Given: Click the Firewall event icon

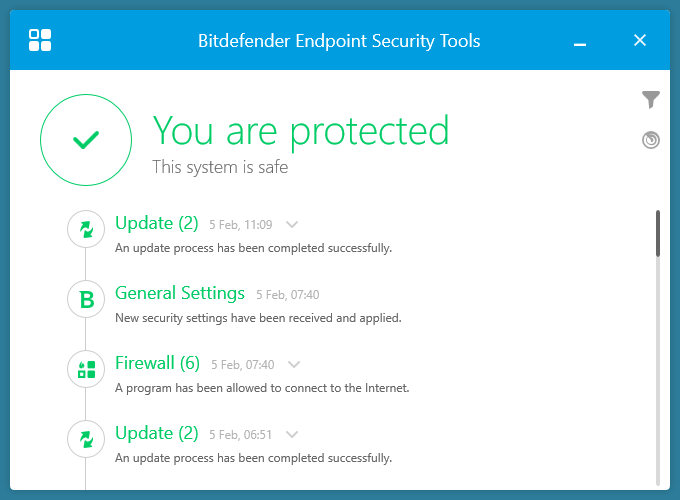Looking at the screenshot, I should [x=86, y=369].
